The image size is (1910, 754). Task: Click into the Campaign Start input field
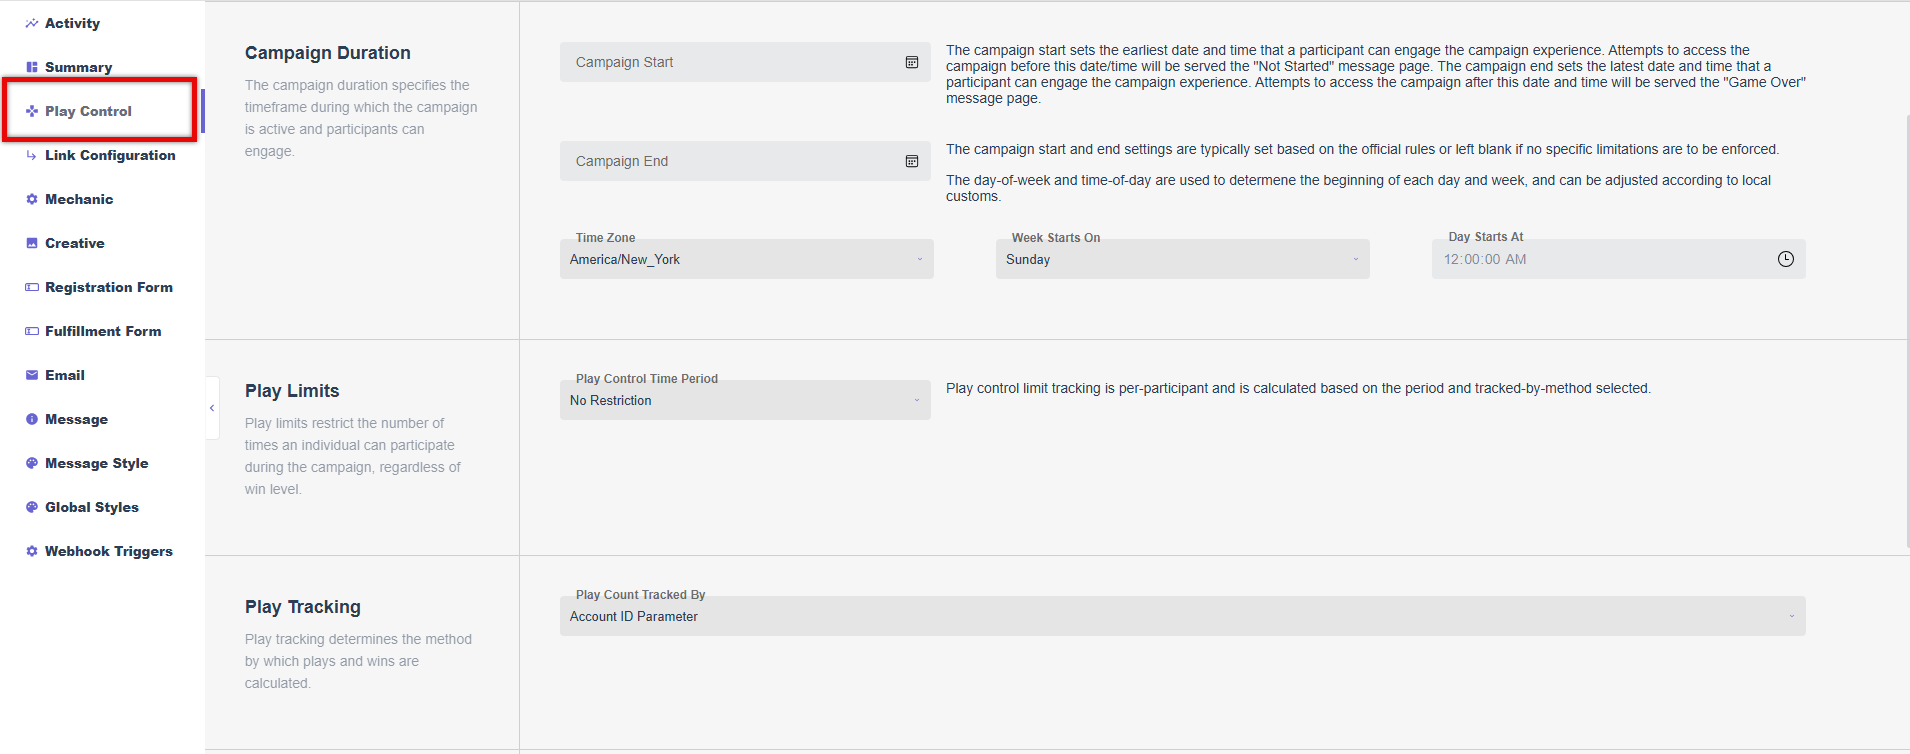point(745,62)
